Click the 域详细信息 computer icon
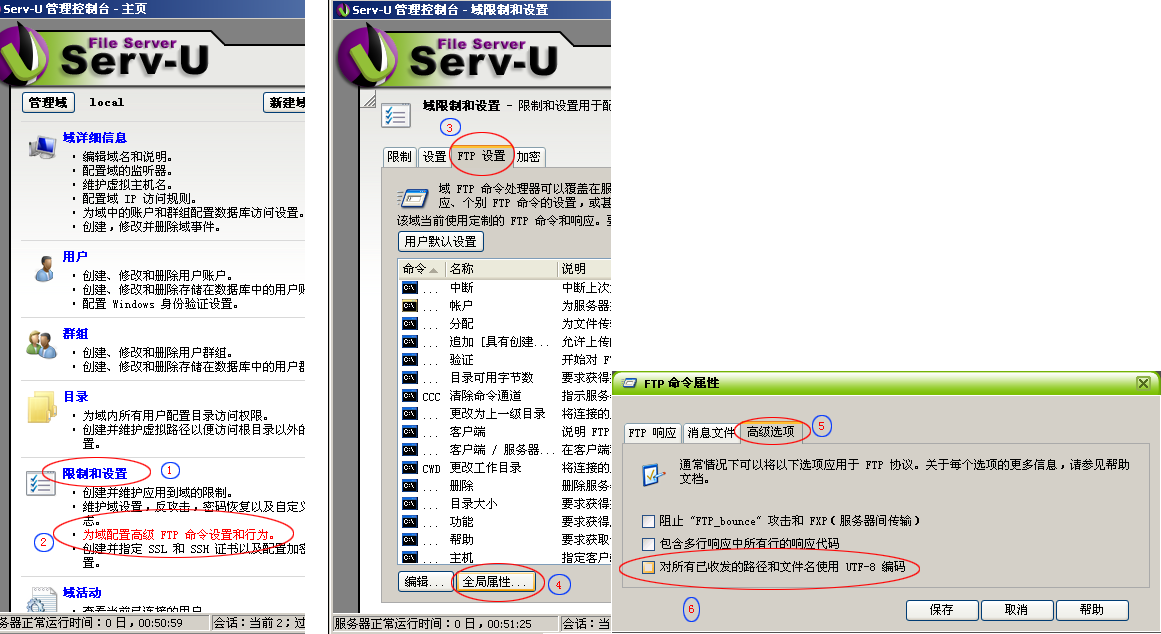 click(42, 146)
